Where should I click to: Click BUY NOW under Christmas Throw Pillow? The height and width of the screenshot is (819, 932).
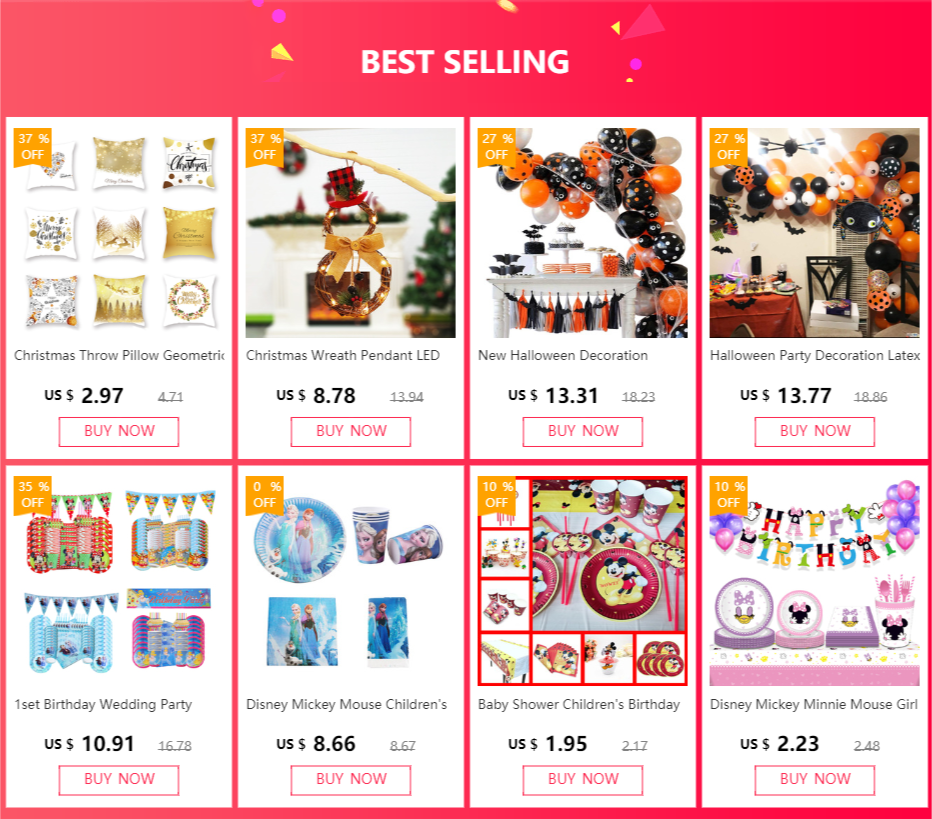pyautogui.click(x=119, y=431)
